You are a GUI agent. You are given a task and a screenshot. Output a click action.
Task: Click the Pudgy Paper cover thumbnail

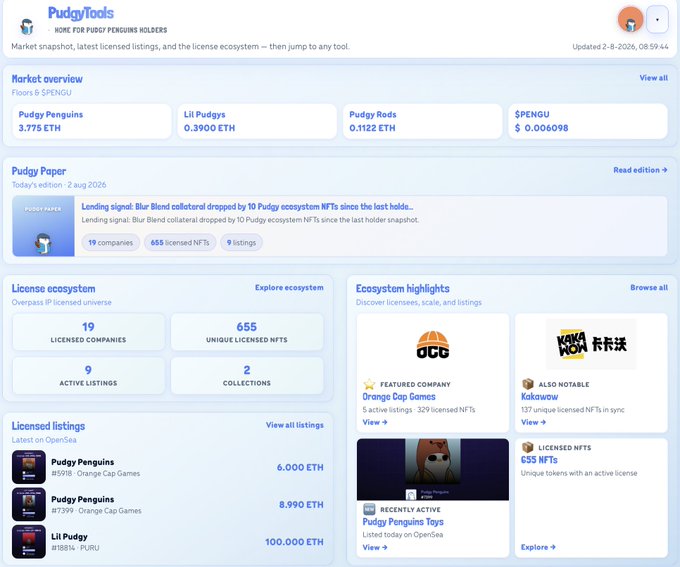[x=43, y=226]
